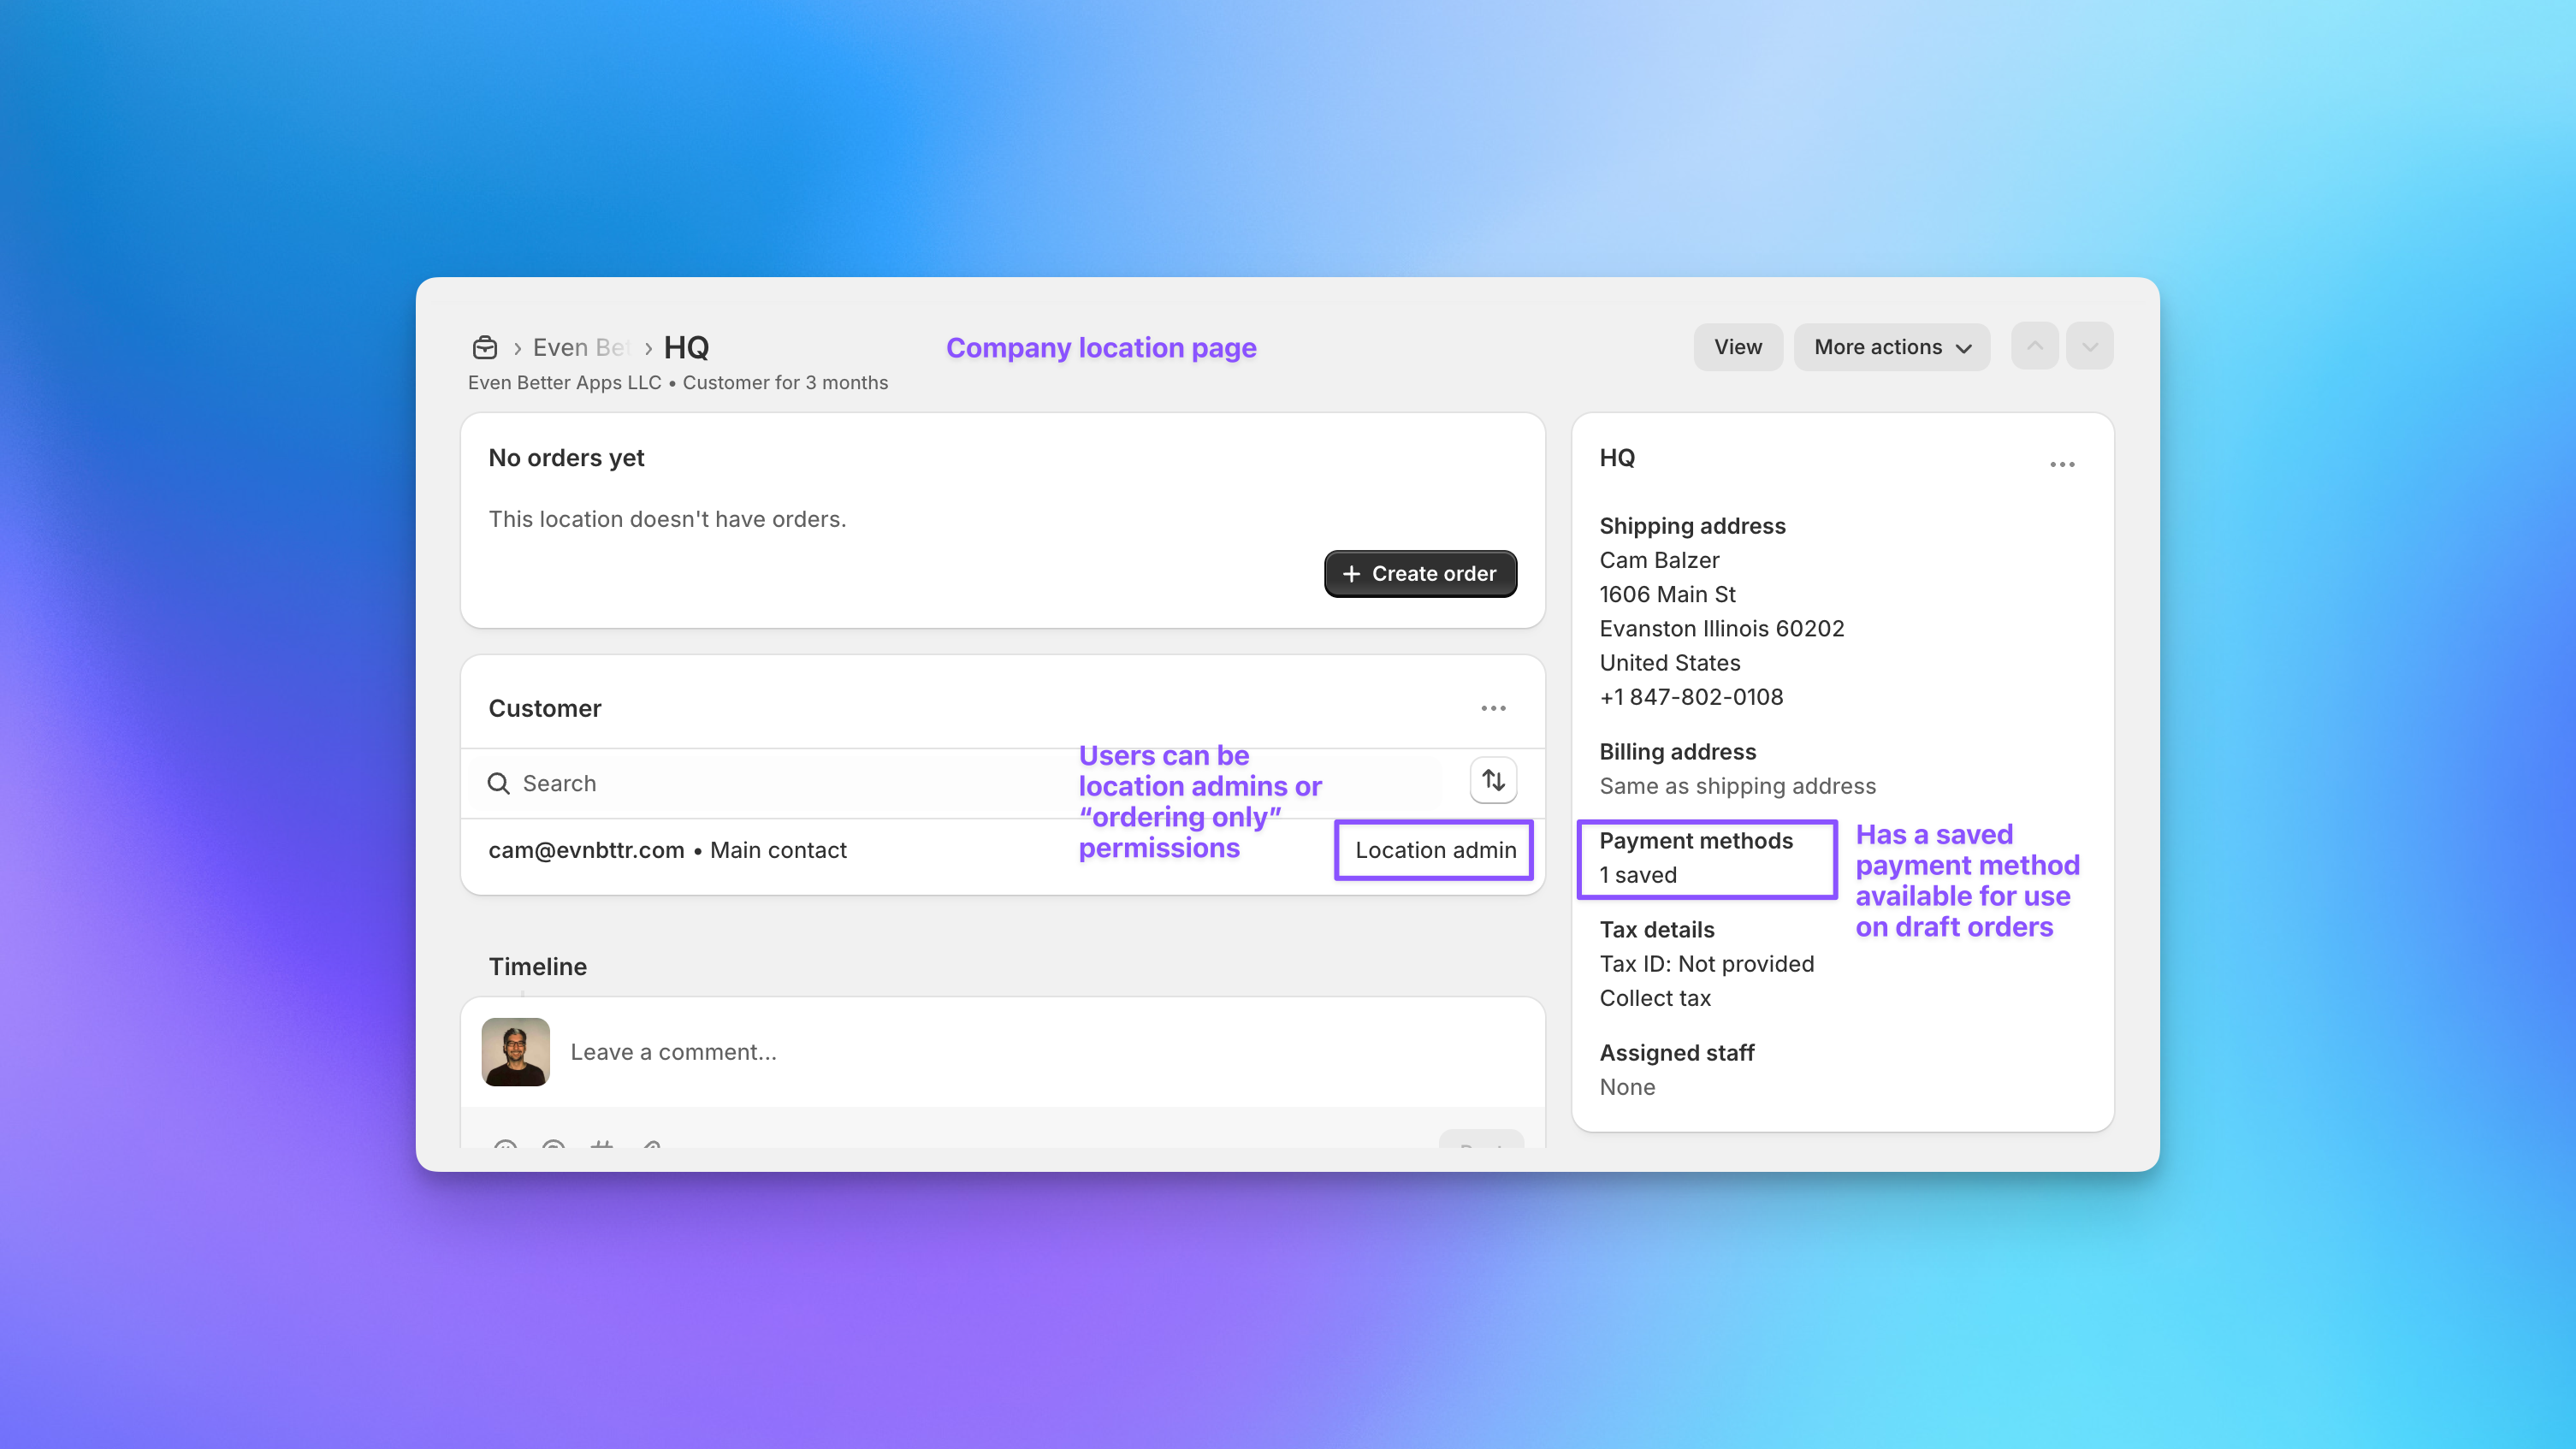Open the HQ card three-dot menu
This screenshot has width=2576, height=1449.
point(2064,463)
